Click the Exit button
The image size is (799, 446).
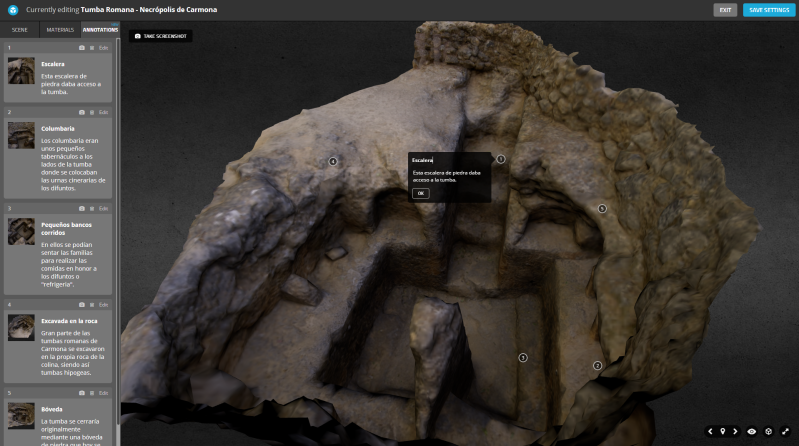point(725,10)
